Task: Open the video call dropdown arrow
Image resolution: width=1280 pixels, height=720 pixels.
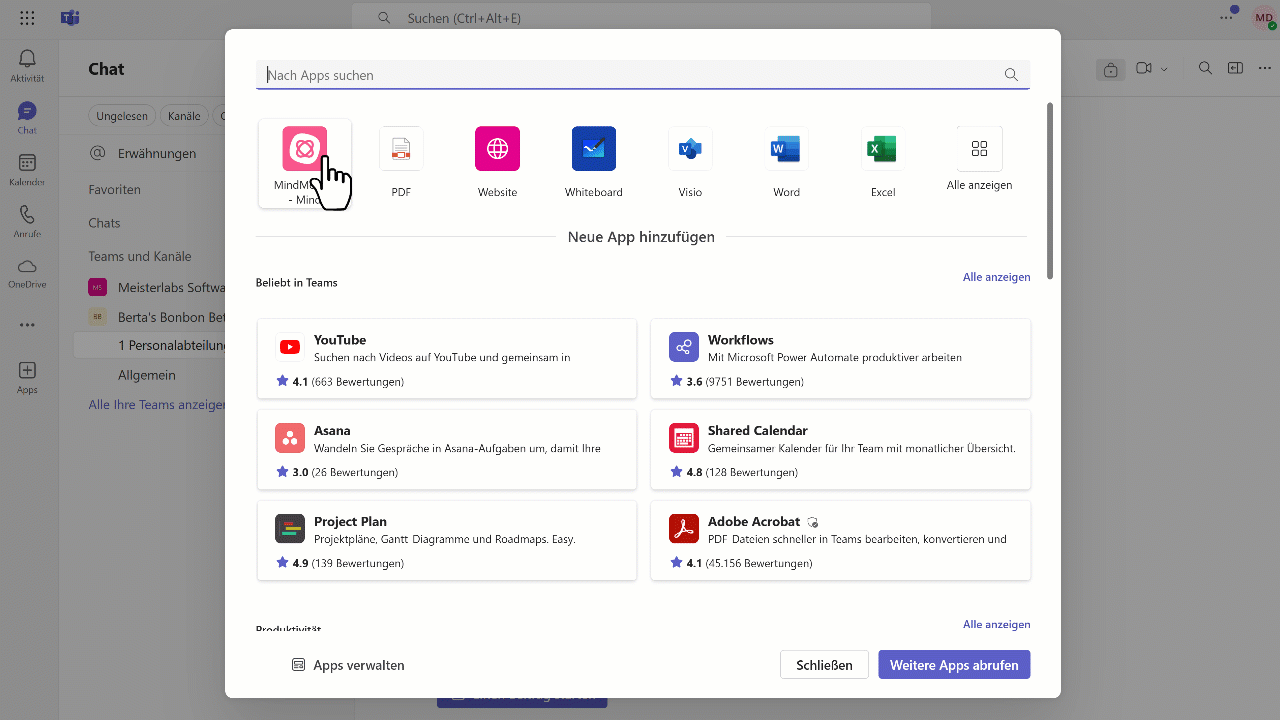Action: (1164, 68)
